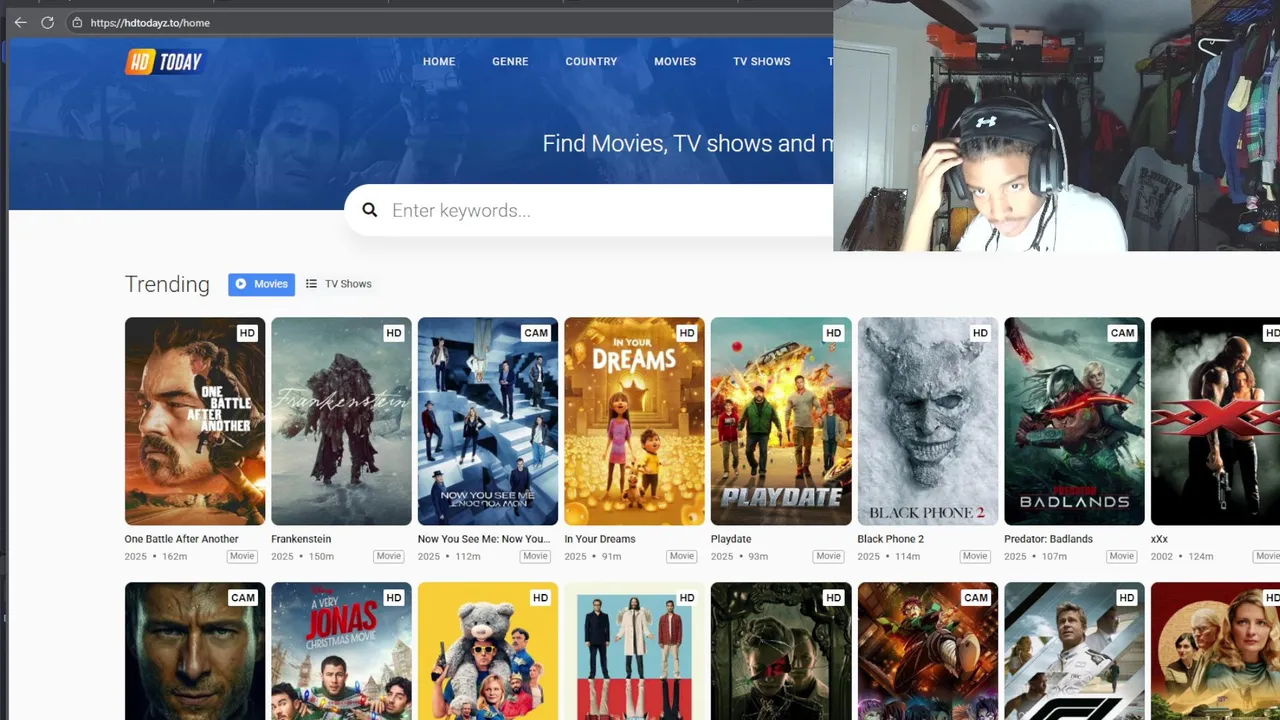Click Movie tag under Now You See Me
Screen dimensions: 1280x720
[535, 556]
